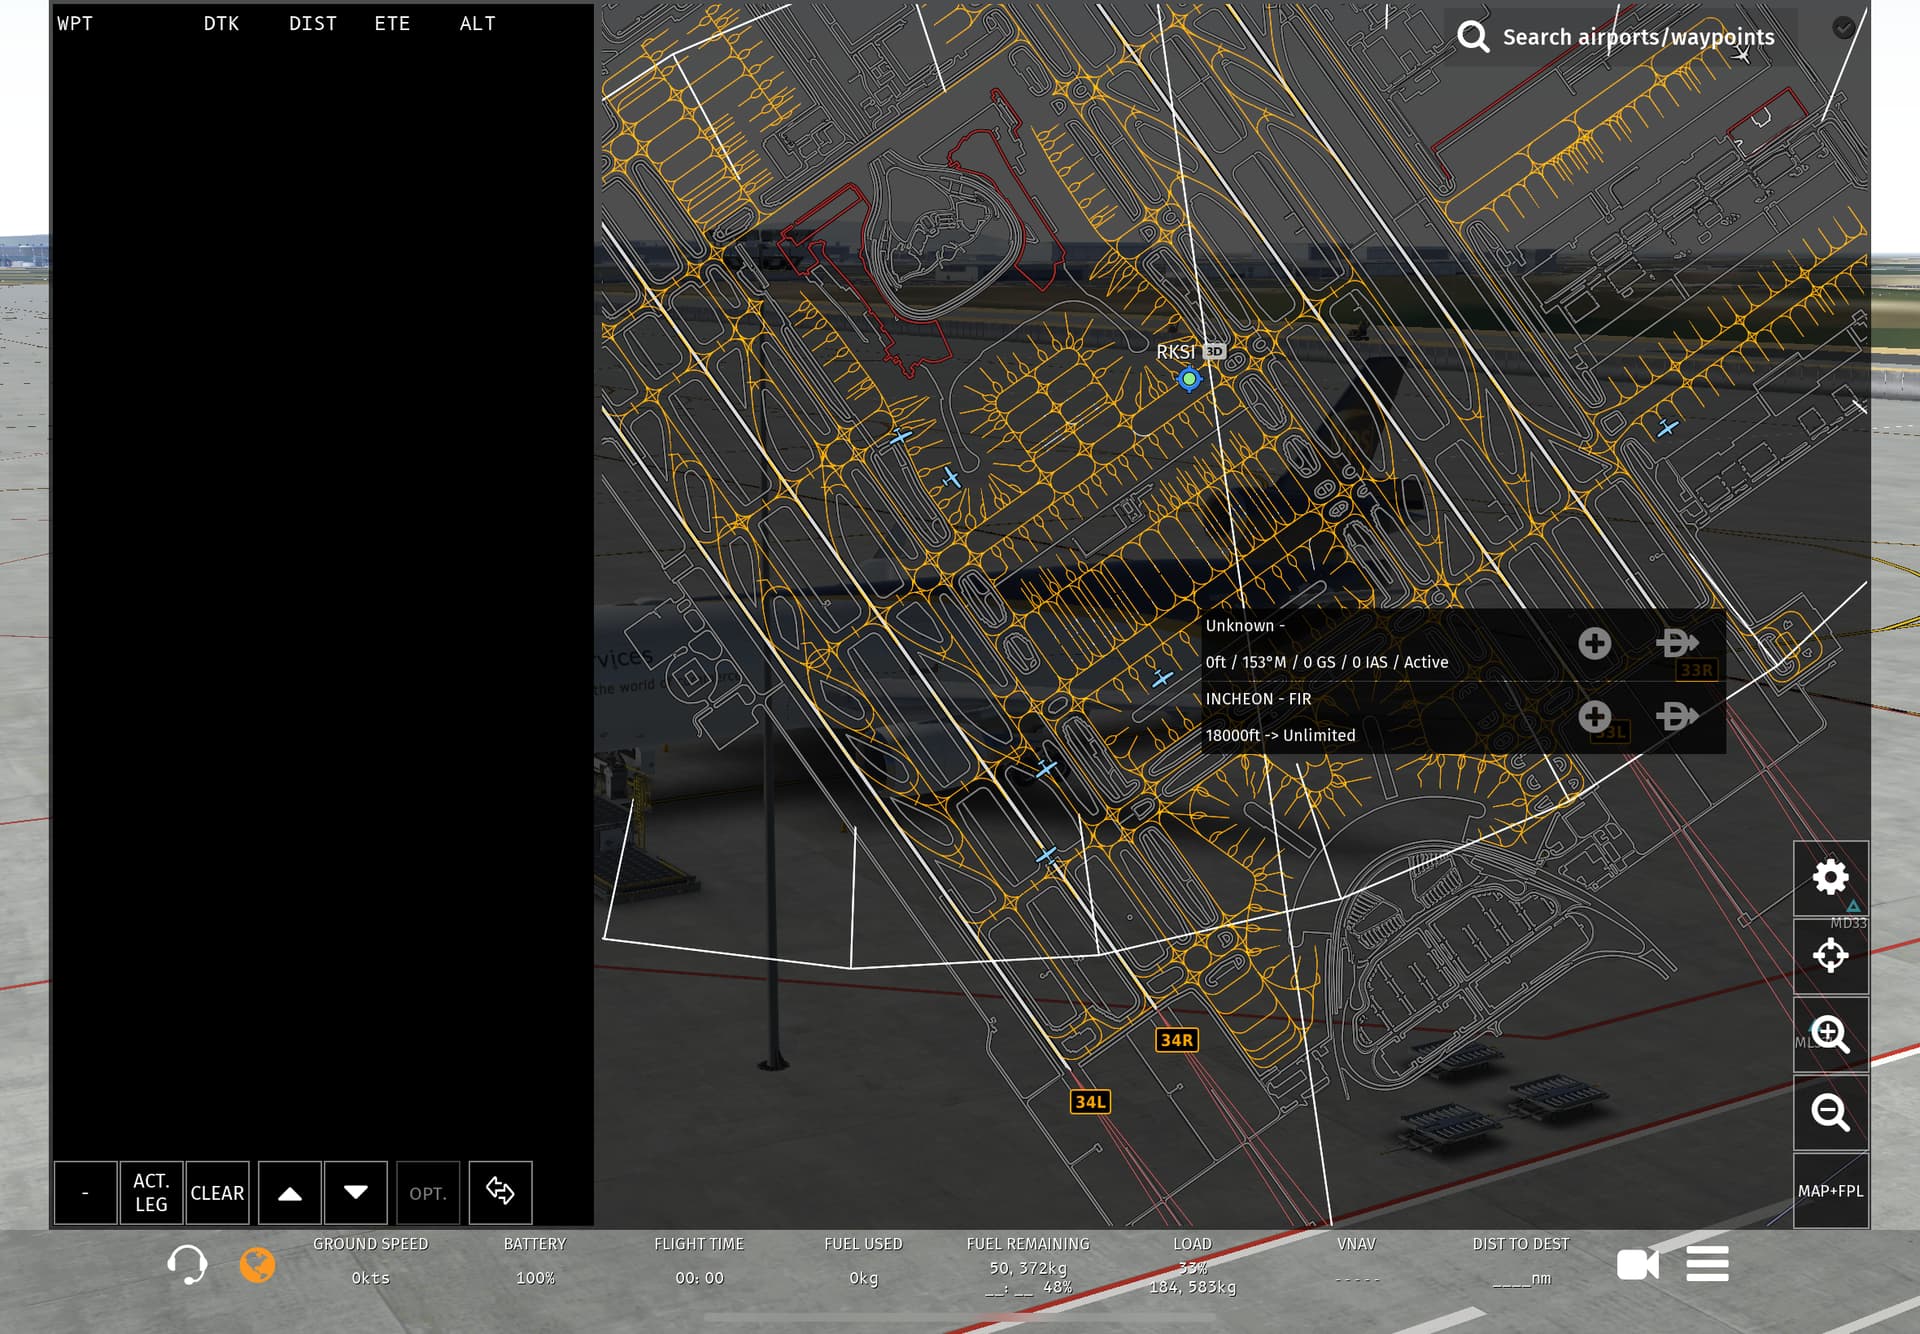The height and width of the screenshot is (1334, 1920).
Task: Fly direct to INCHEON FIR
Action: 1677,716
